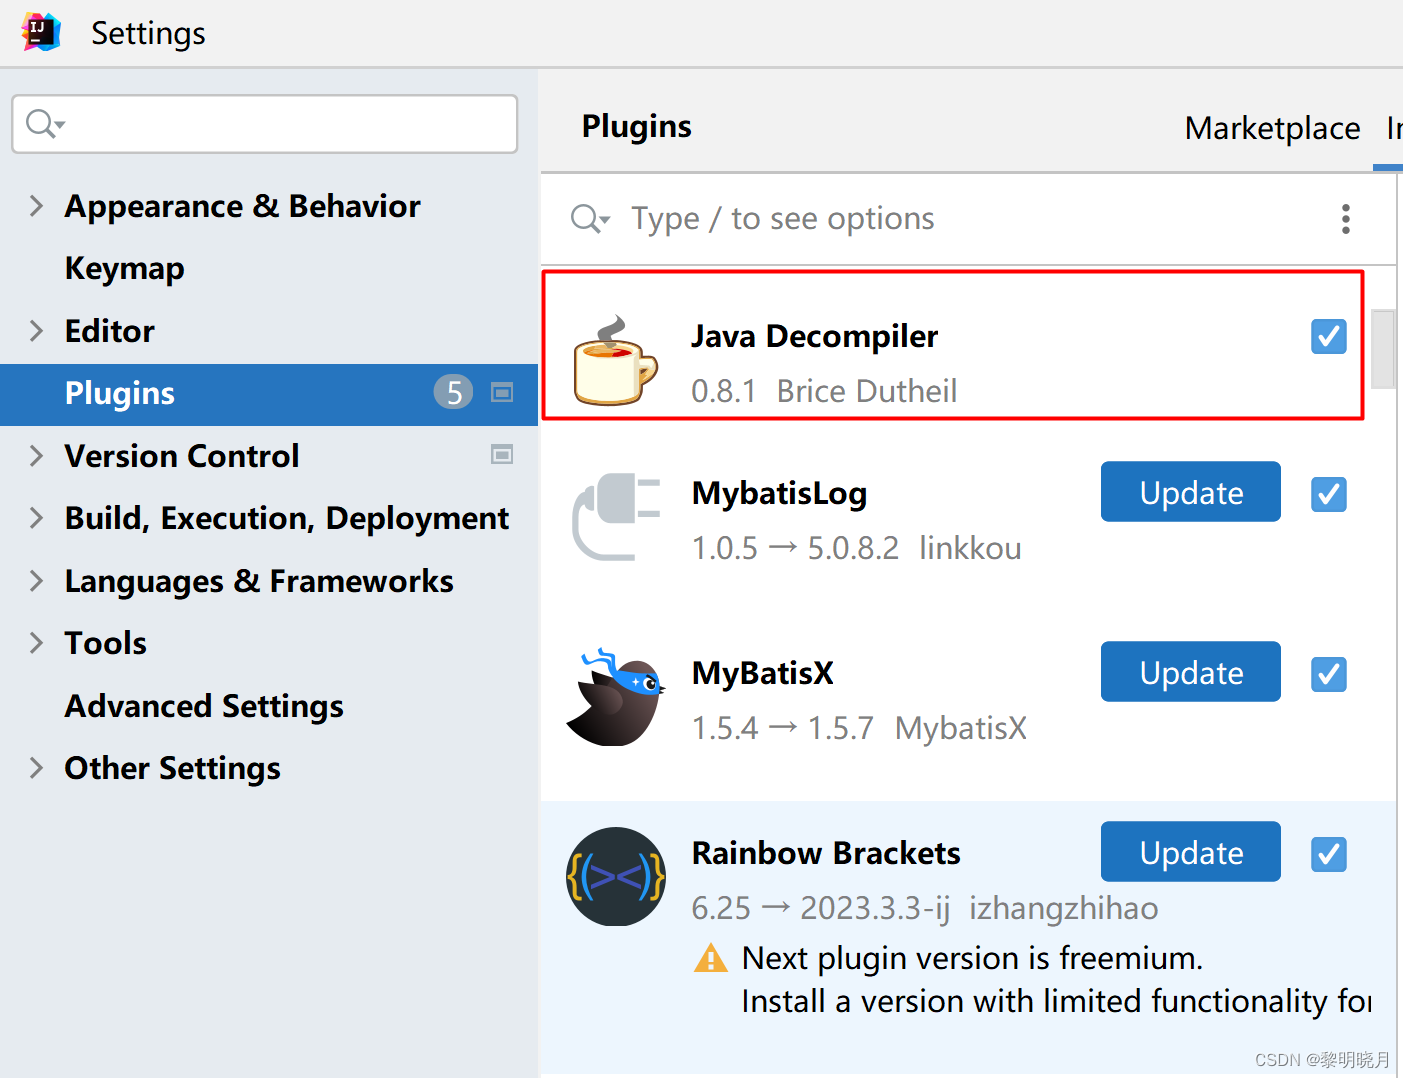This screenshot has height=1078, width=1403.
Task: Uncheck the Rainbow Brackets plugin checkbox
Action: point(1329,854)
